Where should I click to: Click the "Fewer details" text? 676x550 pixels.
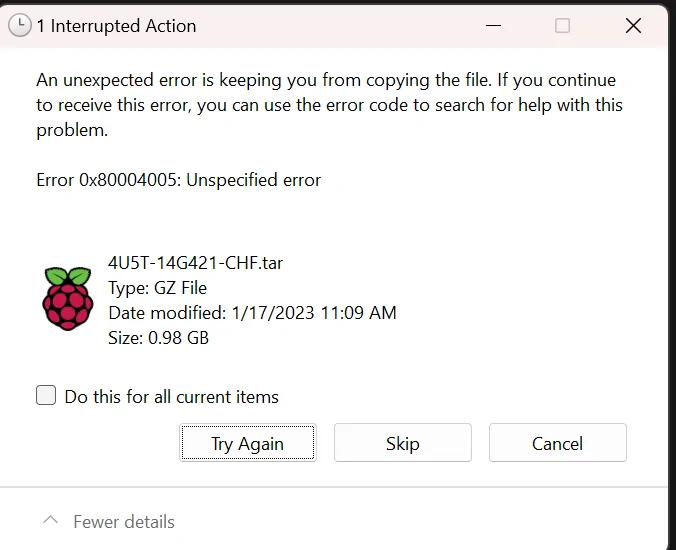click(x=124, y=522)
